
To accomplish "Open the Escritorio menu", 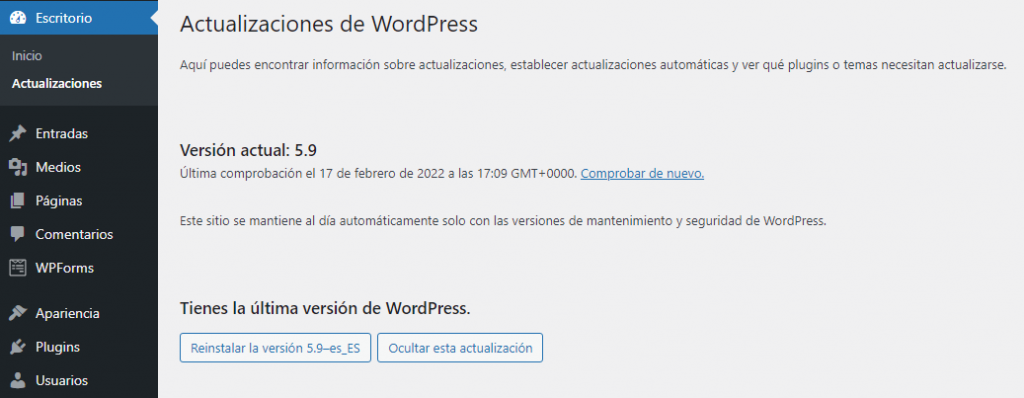I will (78, 18).
